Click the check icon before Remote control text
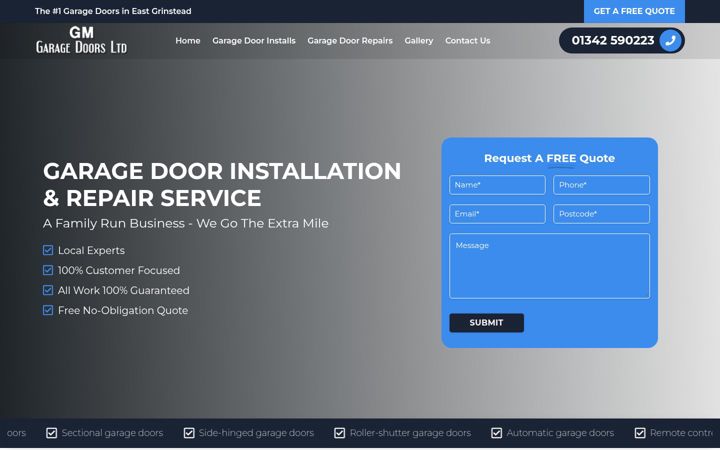Image resolution: width=720 pixels, height=450 pixels. [x=640, y=433]
